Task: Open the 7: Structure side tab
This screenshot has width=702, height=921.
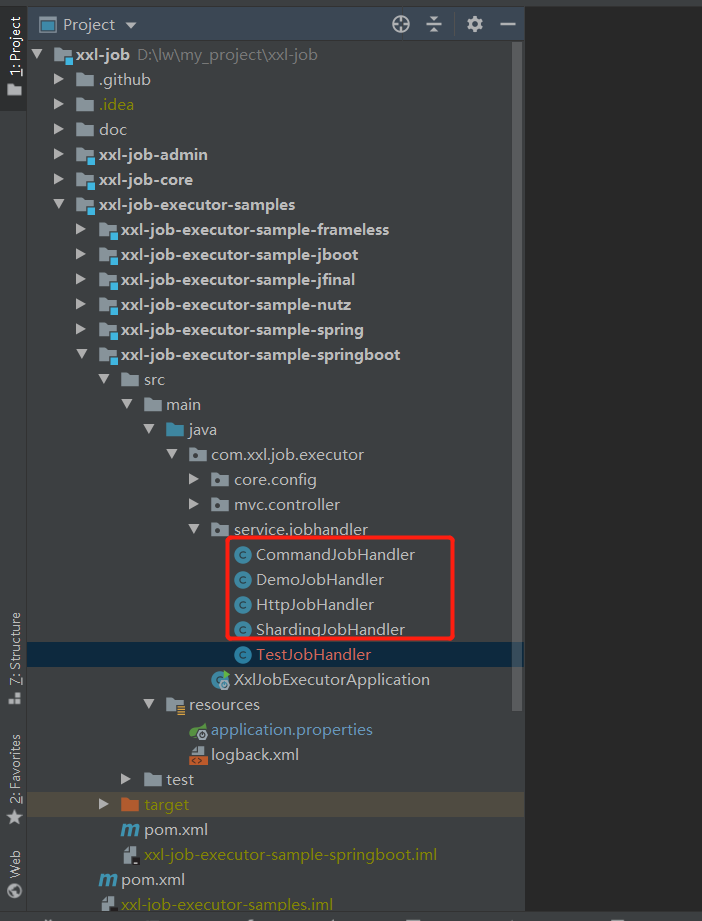Action: 15,658
